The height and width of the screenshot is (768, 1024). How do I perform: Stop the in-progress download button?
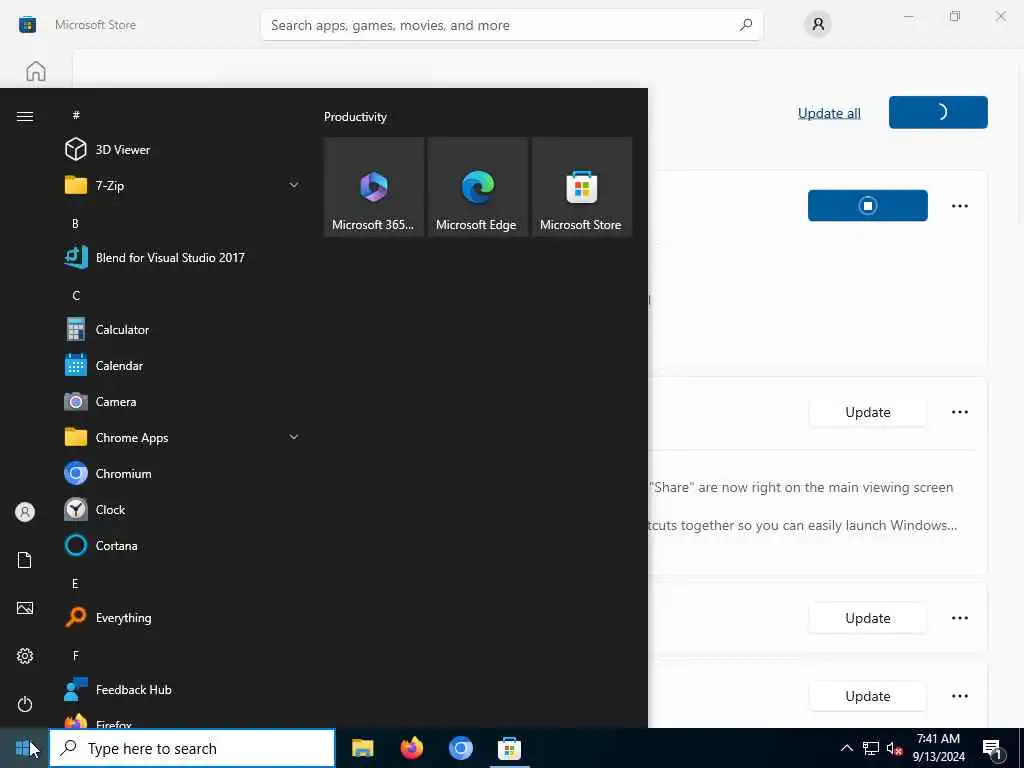pyautogui.click(x=867, y=206)
